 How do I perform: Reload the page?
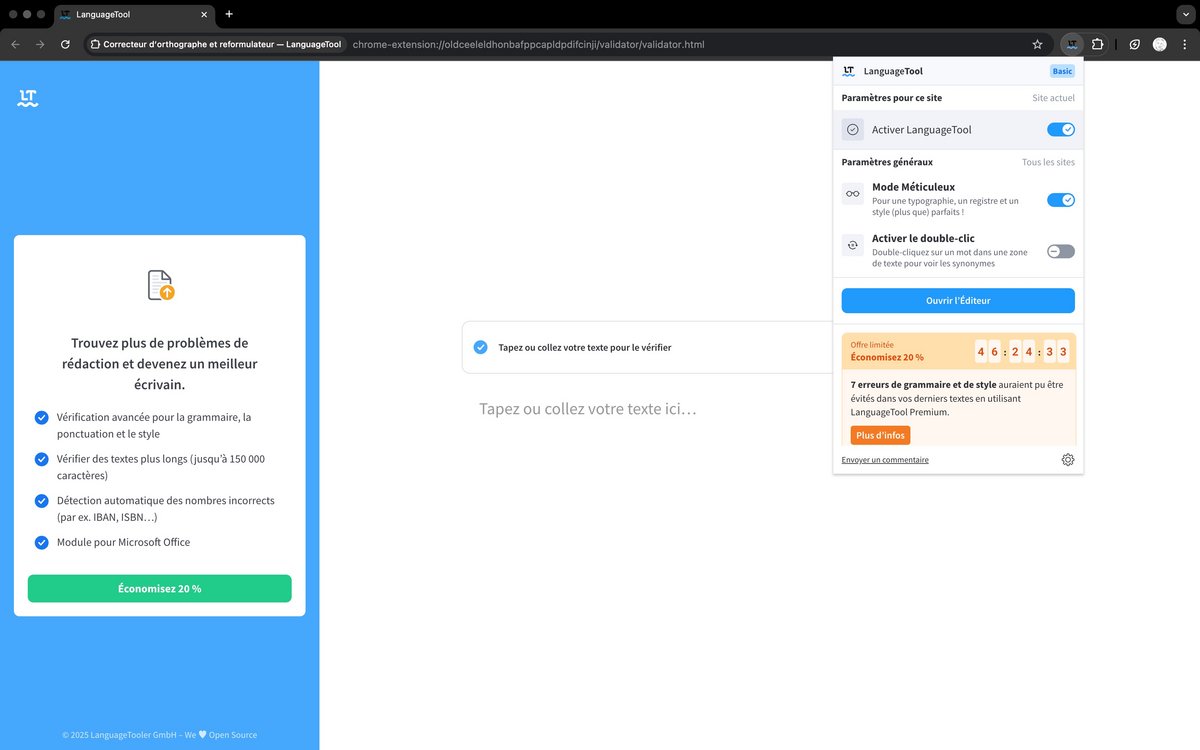point(65,44)
